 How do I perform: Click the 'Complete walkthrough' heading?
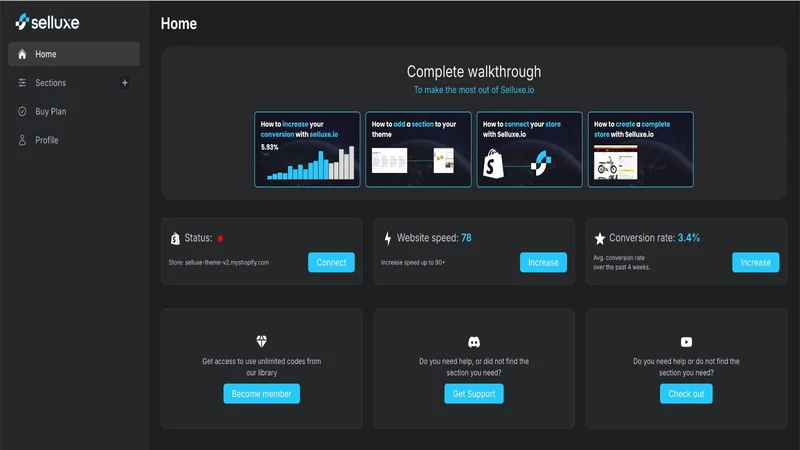474,72
